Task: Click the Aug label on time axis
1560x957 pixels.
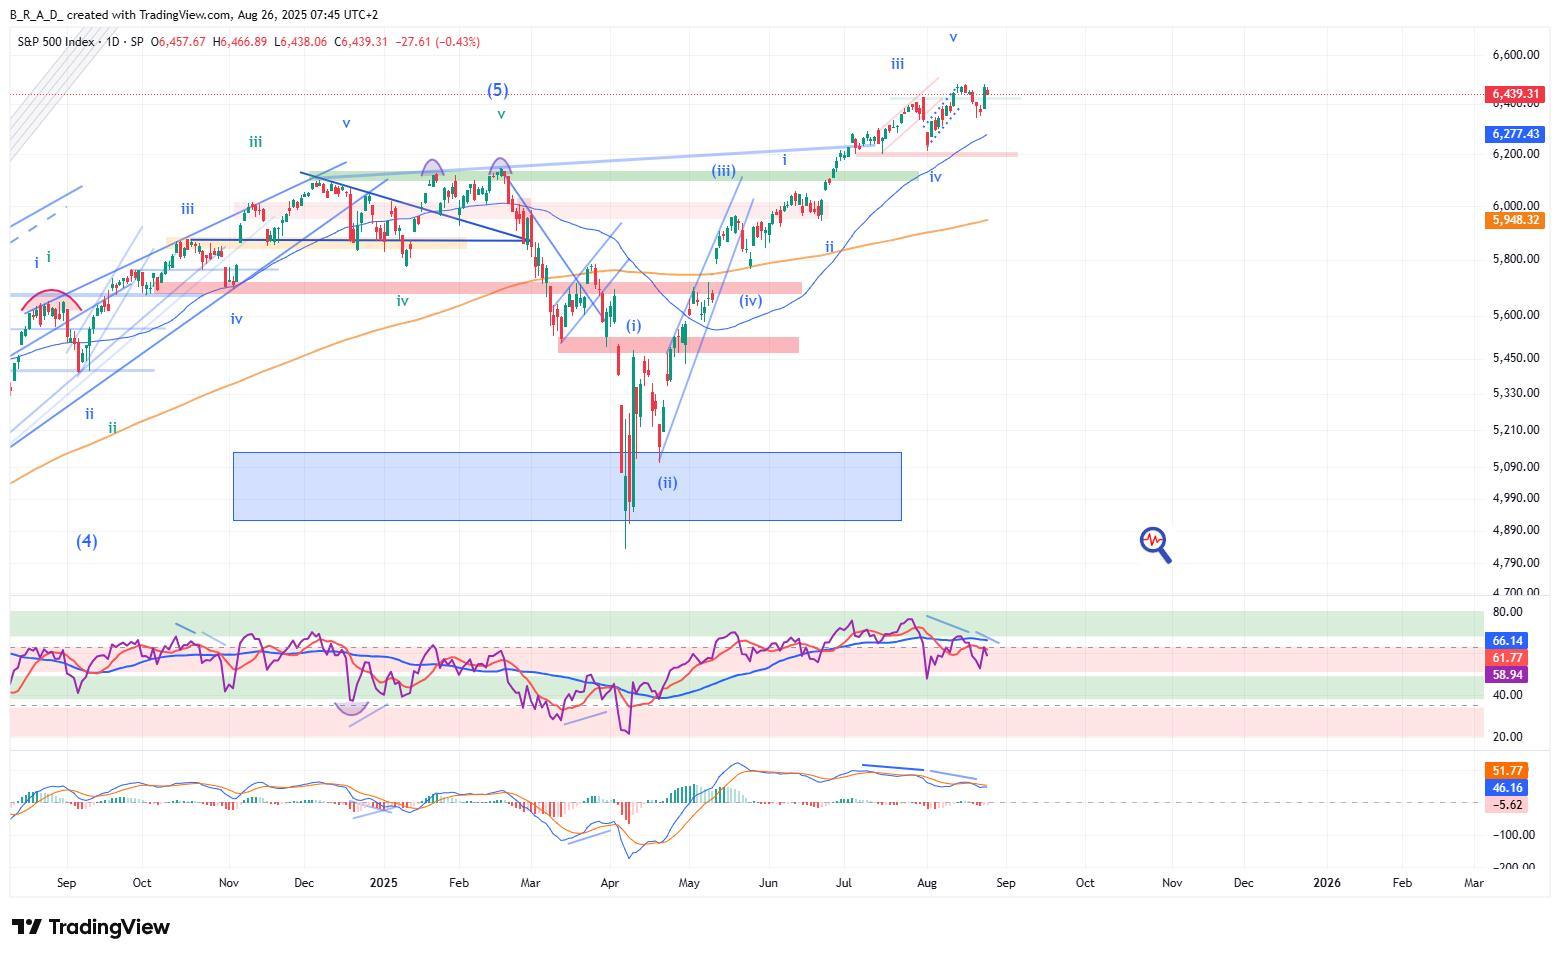Action: (x=927, y=882)
